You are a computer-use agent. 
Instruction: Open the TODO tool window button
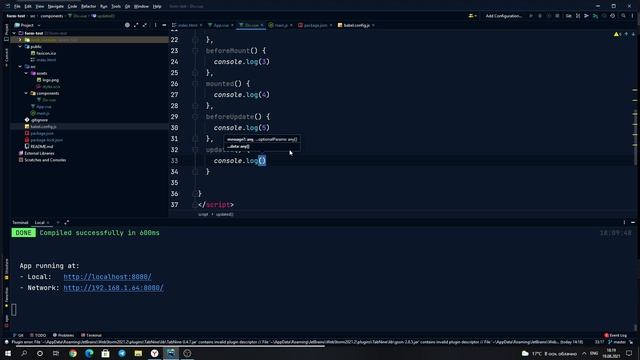click(x=38, y=336)
